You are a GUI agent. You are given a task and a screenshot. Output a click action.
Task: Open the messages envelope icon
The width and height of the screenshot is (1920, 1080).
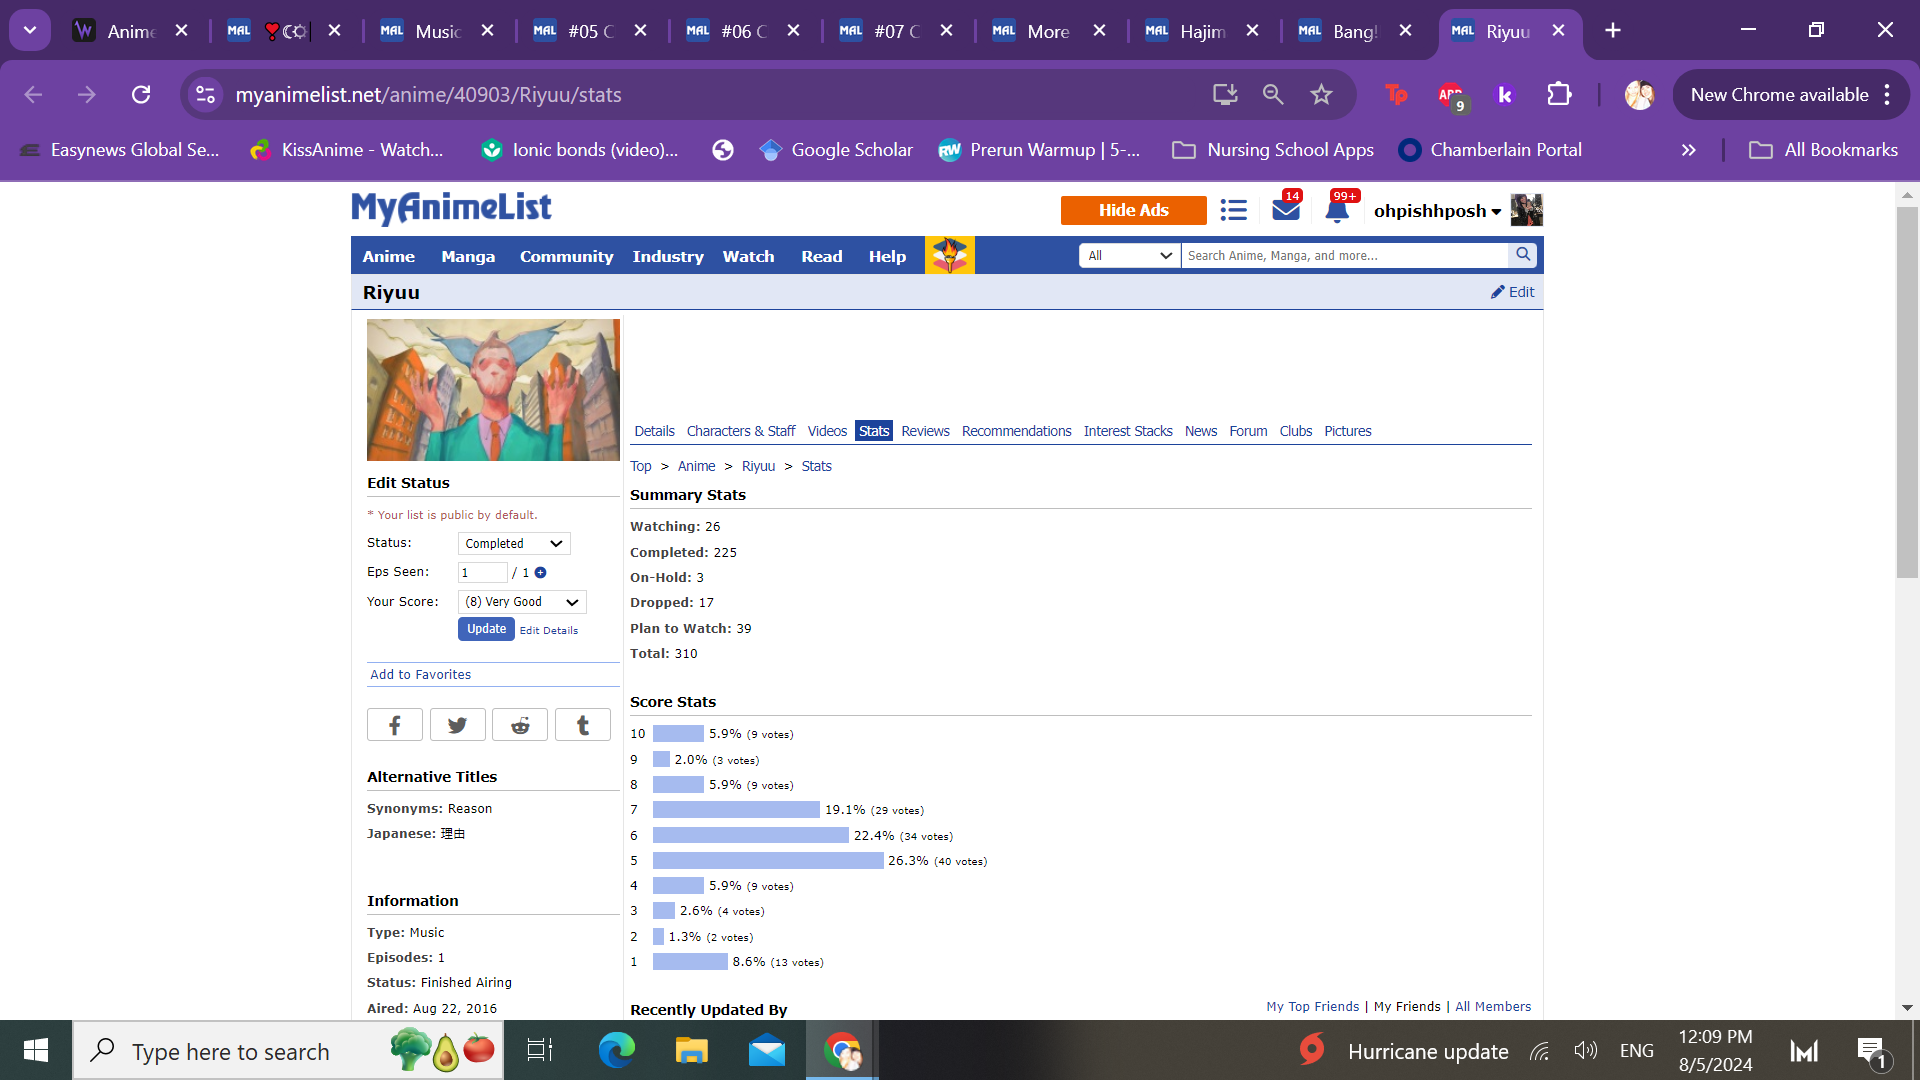pos(1286,210)
